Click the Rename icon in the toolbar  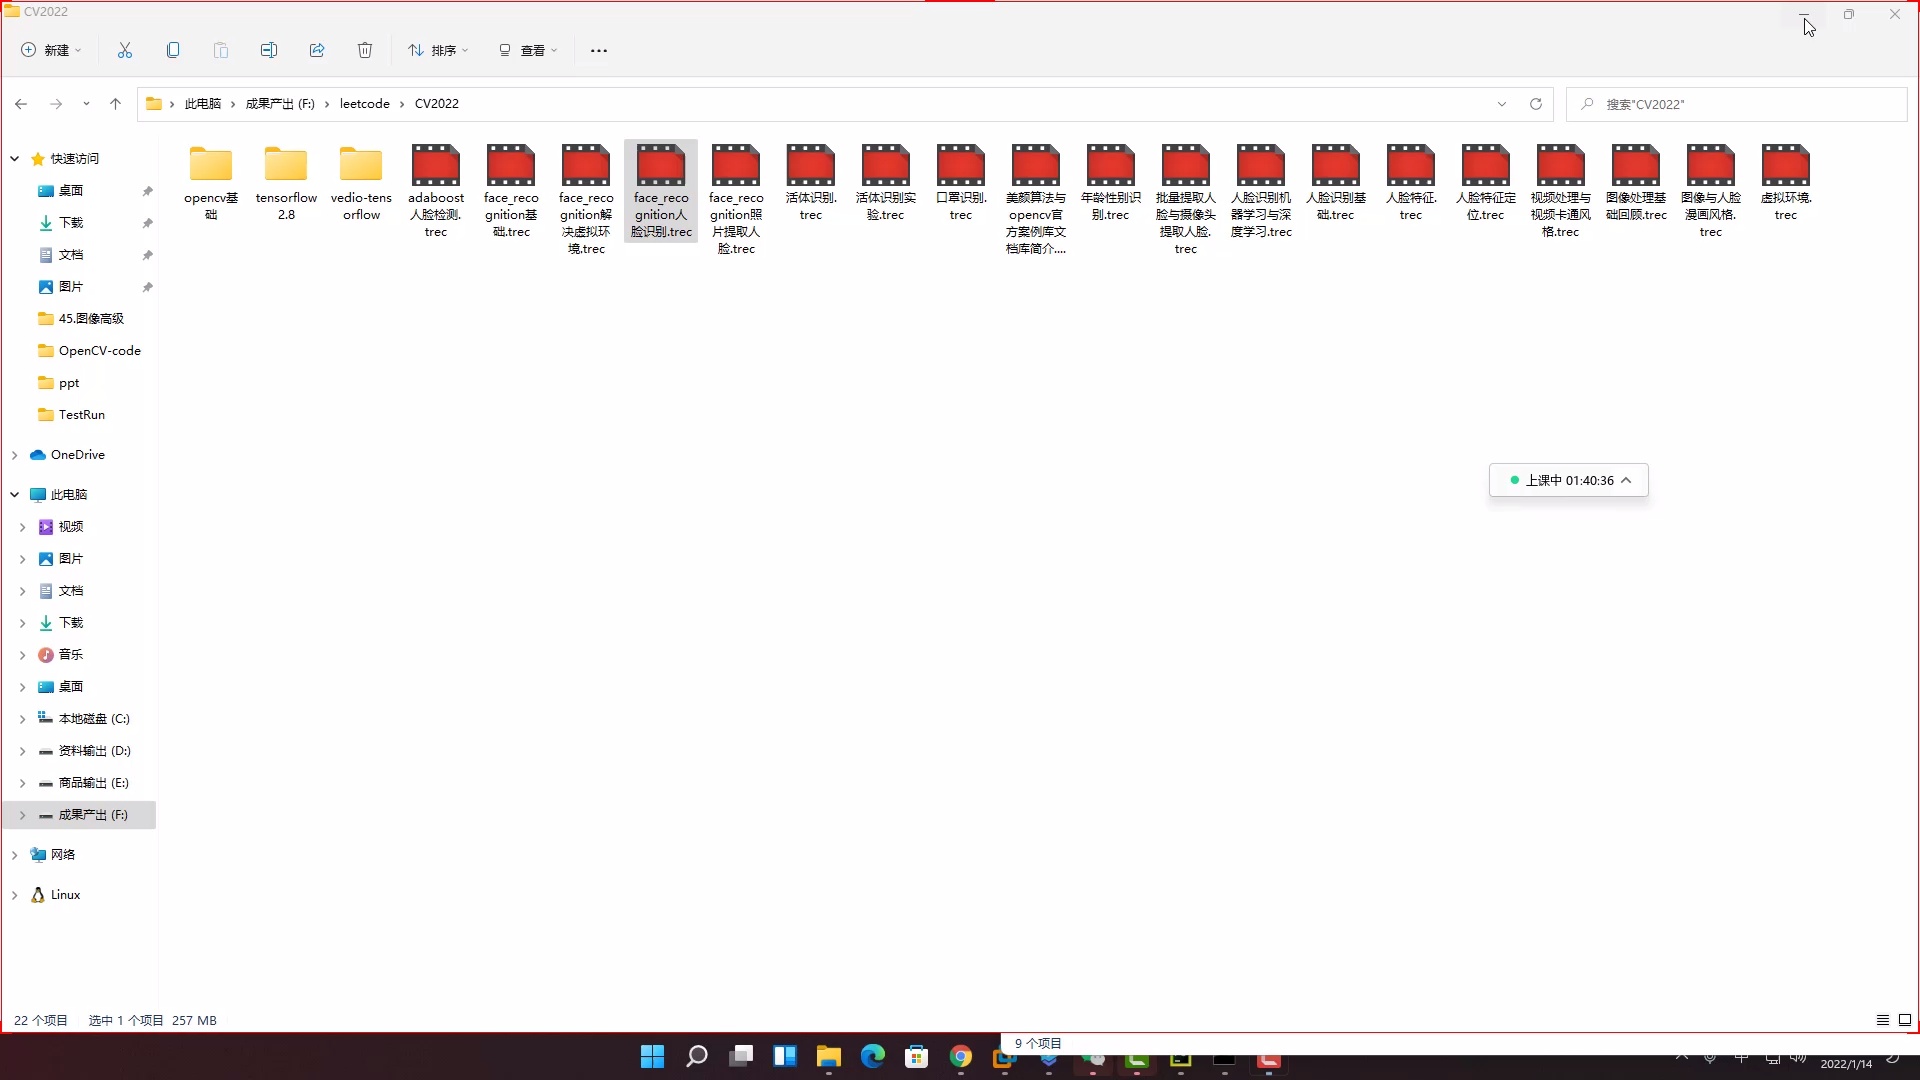(x=268, y=50)
